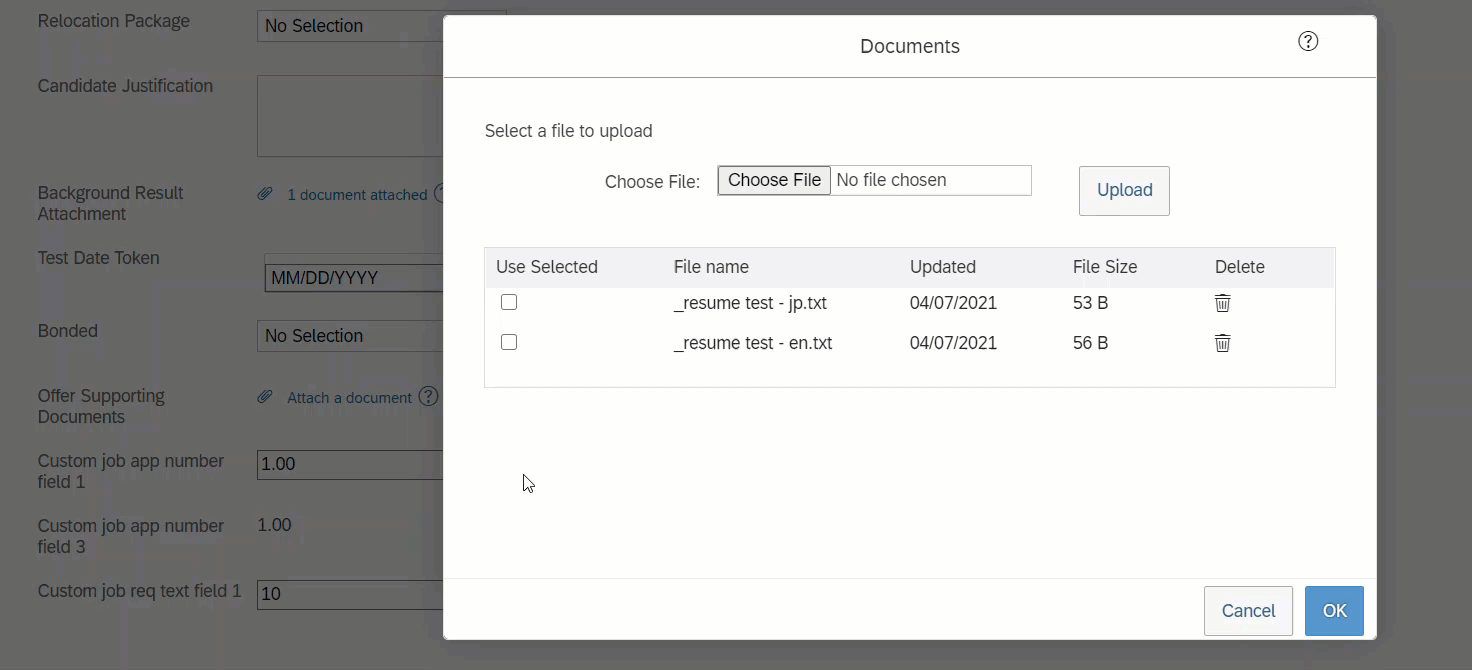Click 1.00 value of Custom number field 3
The height and width of the screenshot is (670, 1472).
tap(275, 525)
